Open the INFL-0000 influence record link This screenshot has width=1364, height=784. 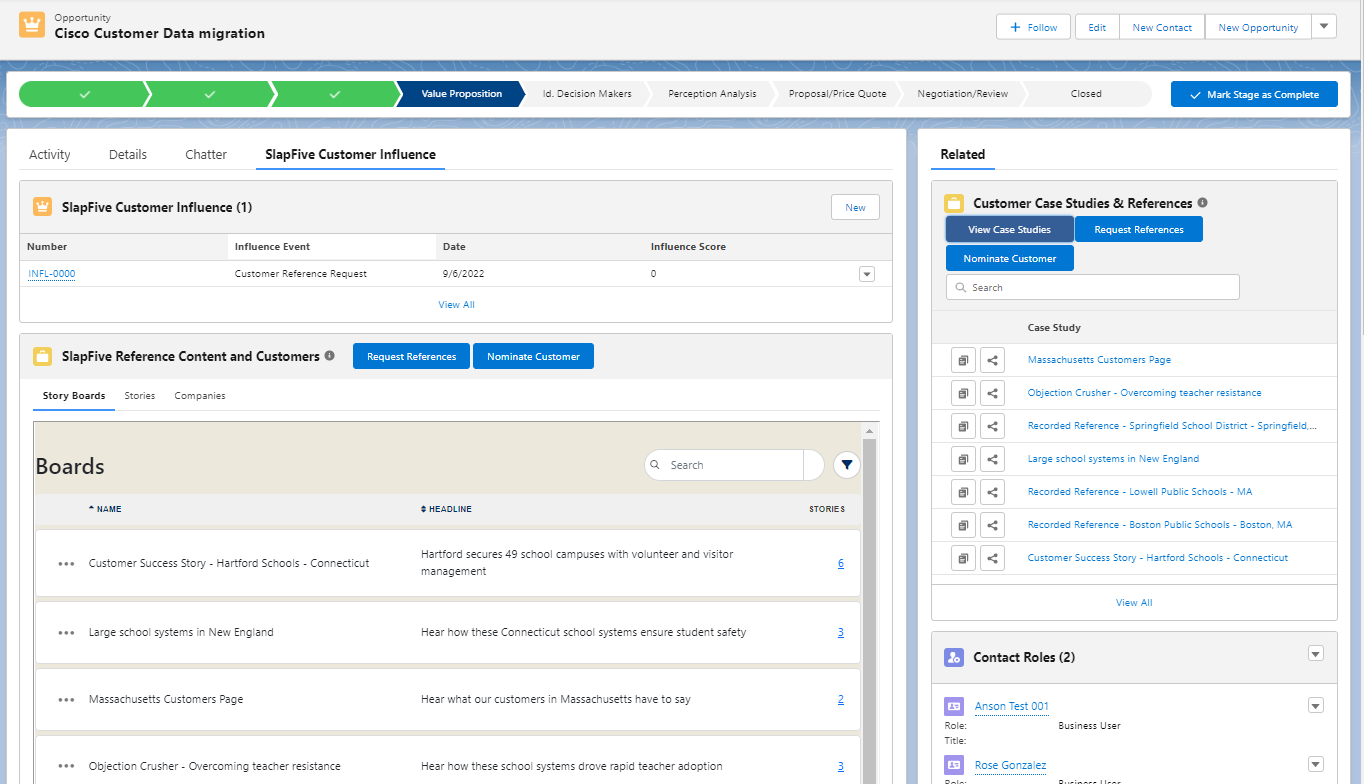point(51,273)
